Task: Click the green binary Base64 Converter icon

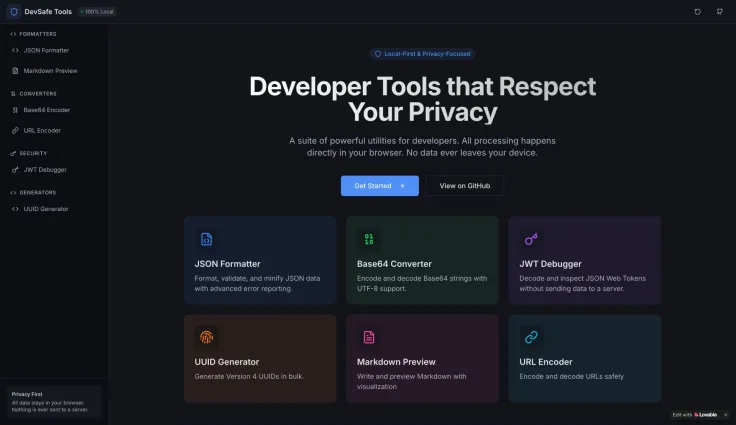Action: 369,239
